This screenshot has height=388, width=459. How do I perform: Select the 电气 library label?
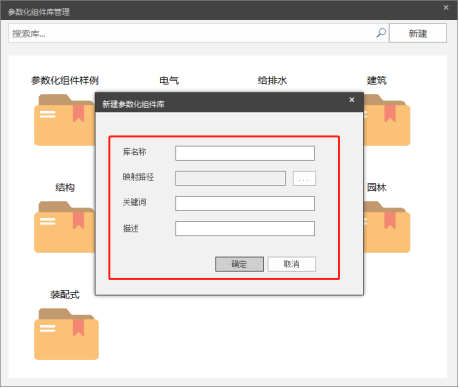coord(169,80)
